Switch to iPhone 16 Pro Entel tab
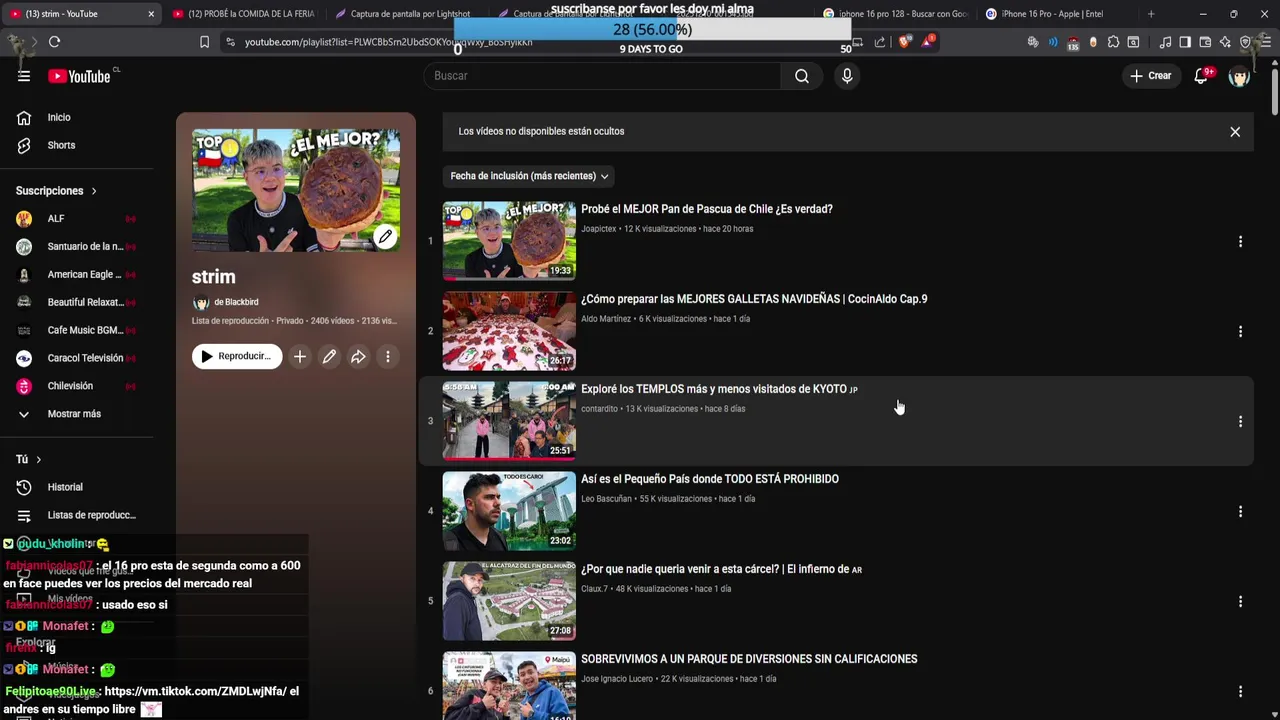Screen dimensions: 1280x720 click(1052, 14)
